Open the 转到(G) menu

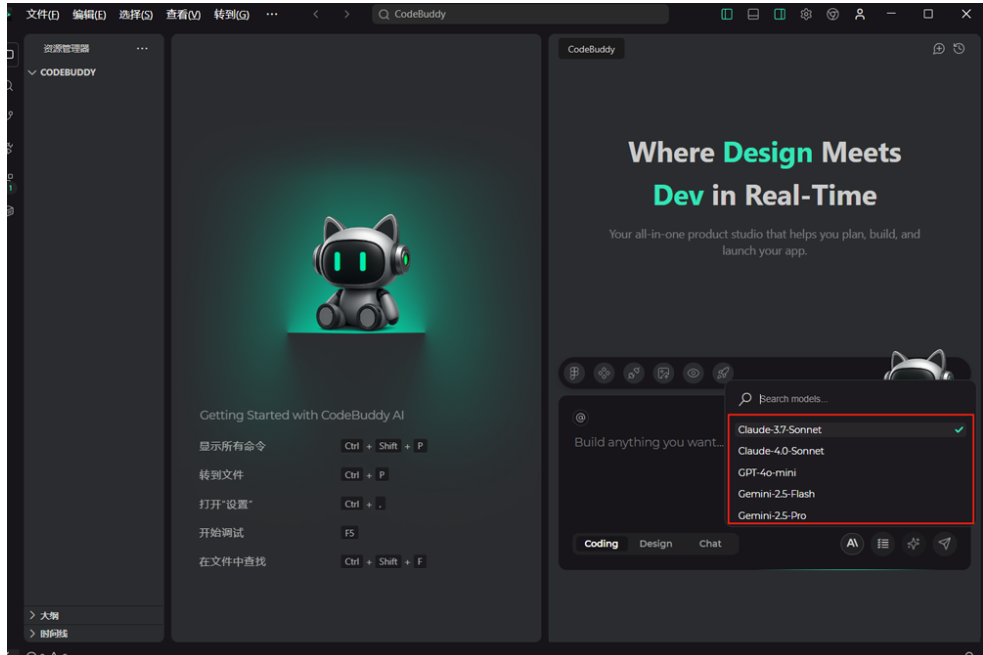pyautogui.click(x=231, y=14)
